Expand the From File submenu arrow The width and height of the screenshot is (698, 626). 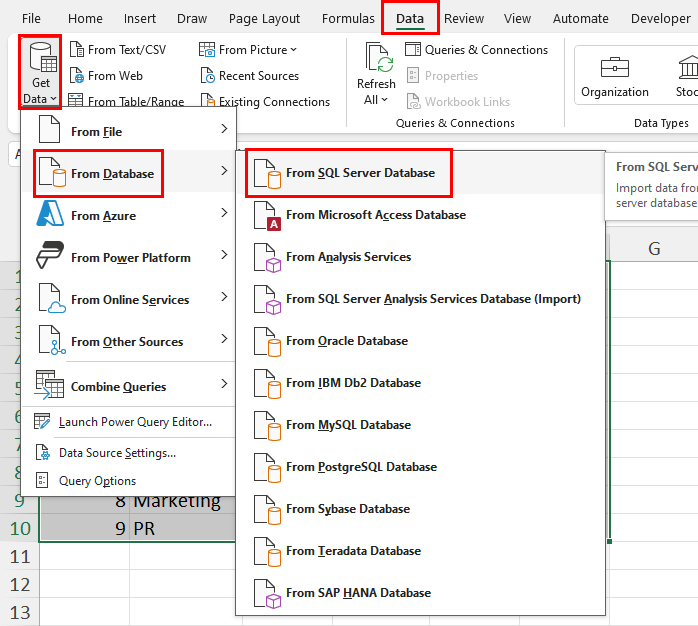224,129
